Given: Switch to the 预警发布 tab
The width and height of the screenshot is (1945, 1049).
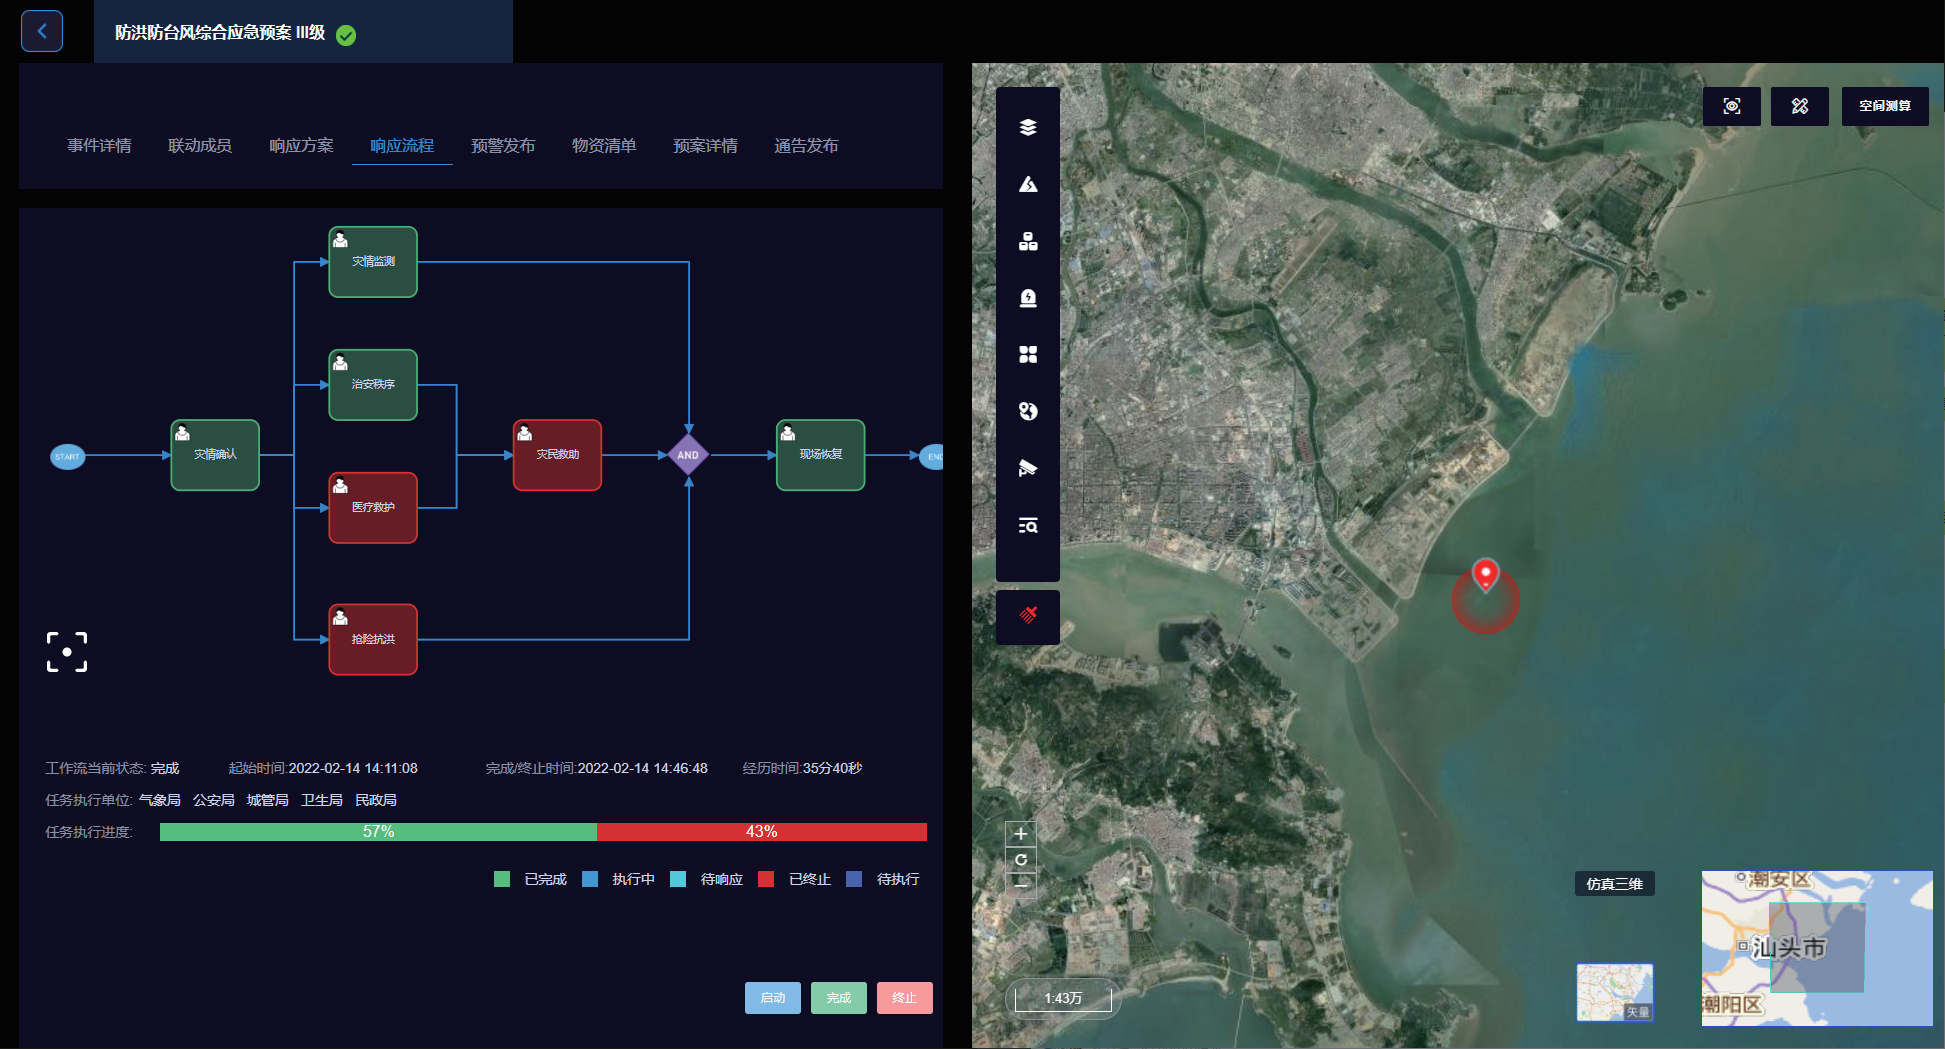Looking at the screenshot, I should 502,146.
